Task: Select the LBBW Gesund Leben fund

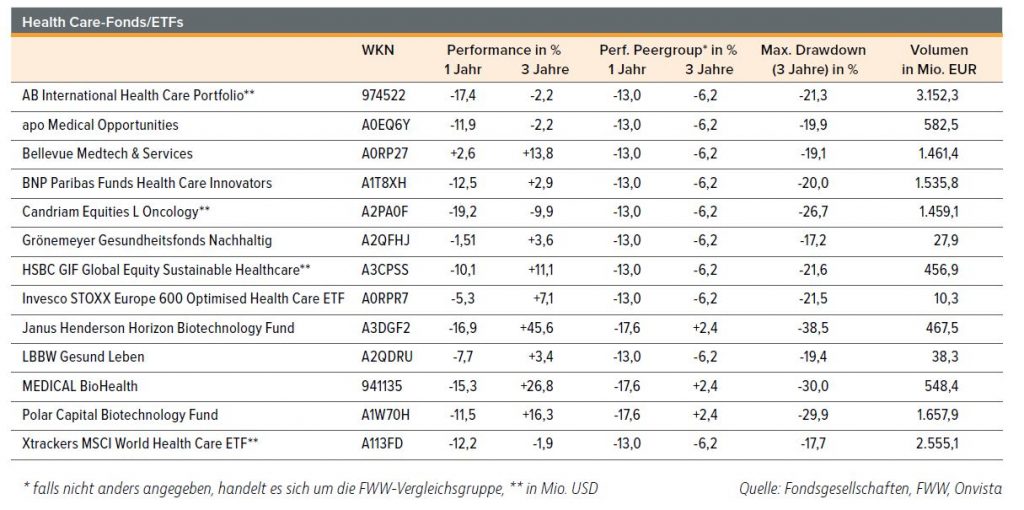Action: [83, 357]
